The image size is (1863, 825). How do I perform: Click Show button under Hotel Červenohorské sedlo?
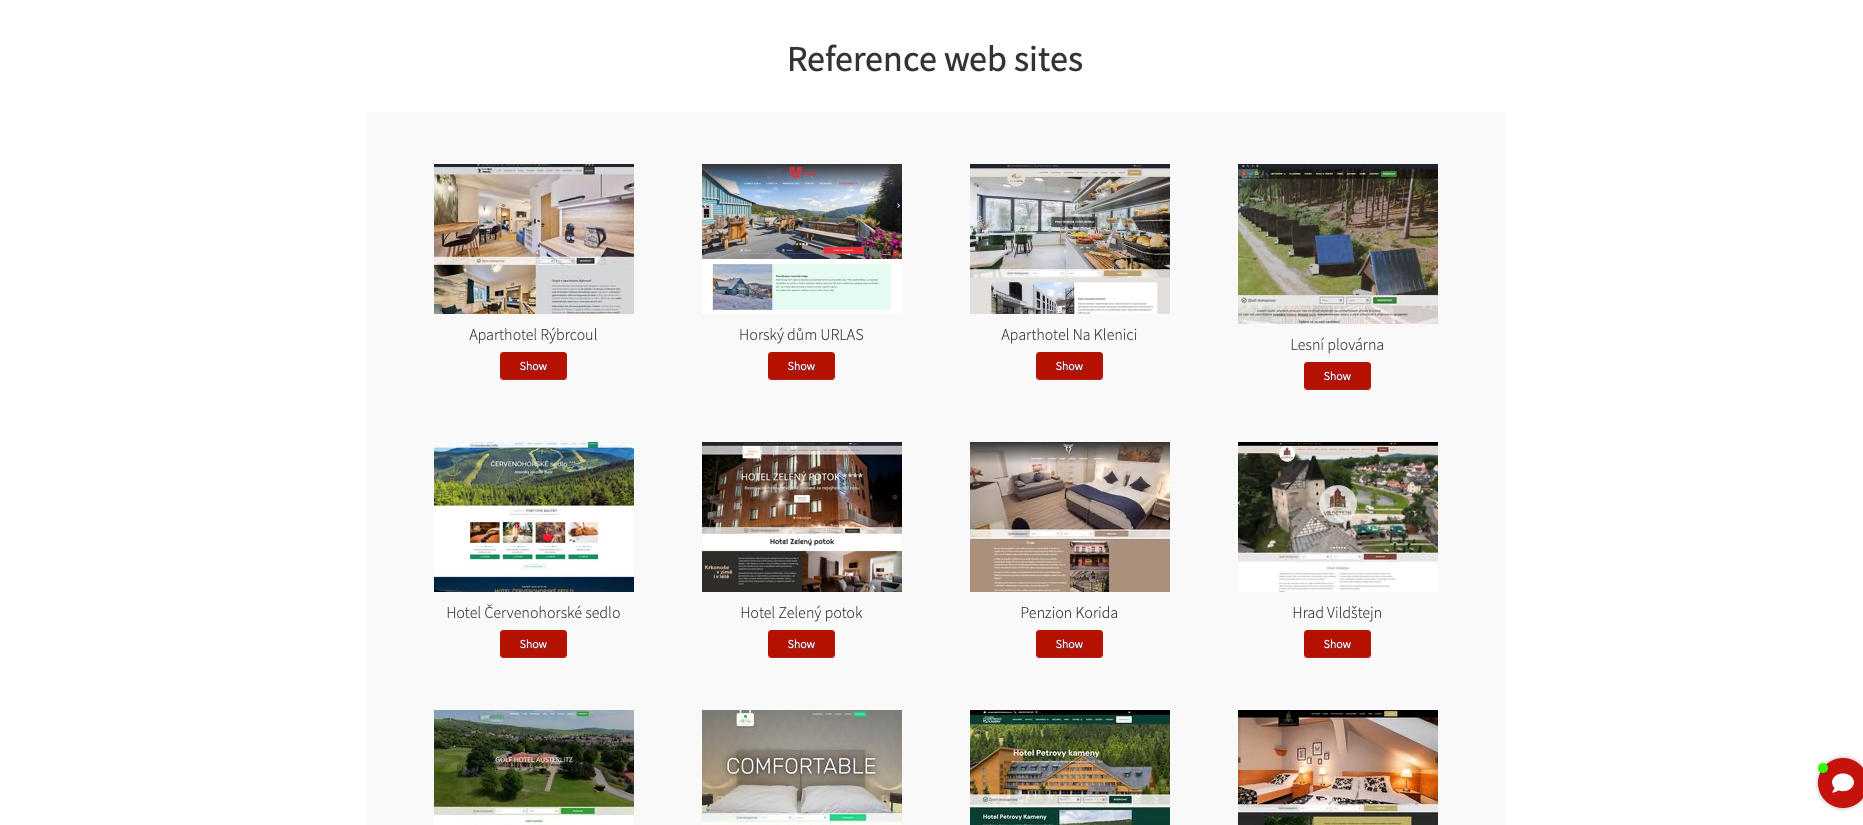[533, 644]
